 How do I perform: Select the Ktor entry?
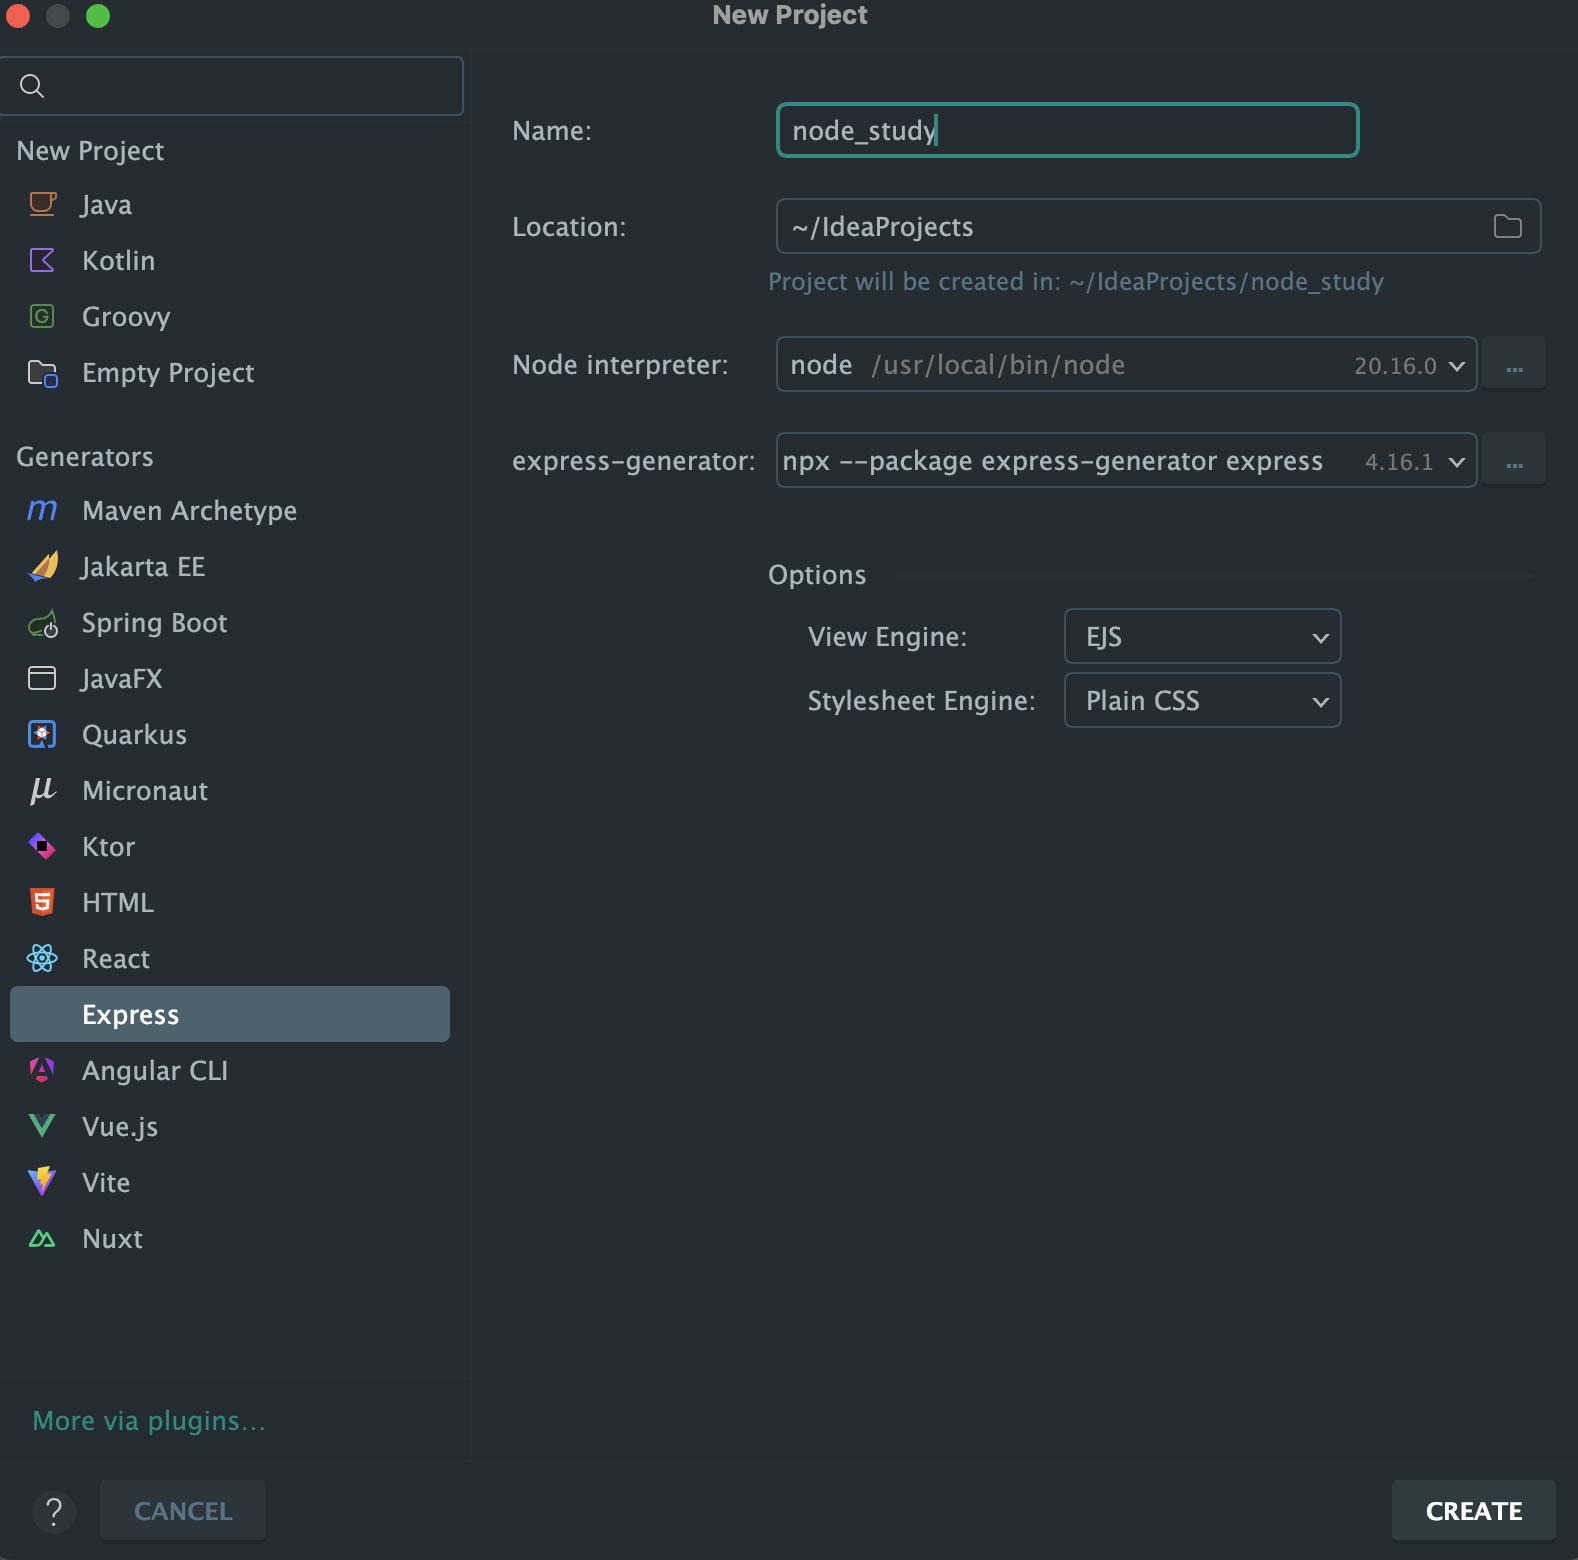tap(230, 846)
